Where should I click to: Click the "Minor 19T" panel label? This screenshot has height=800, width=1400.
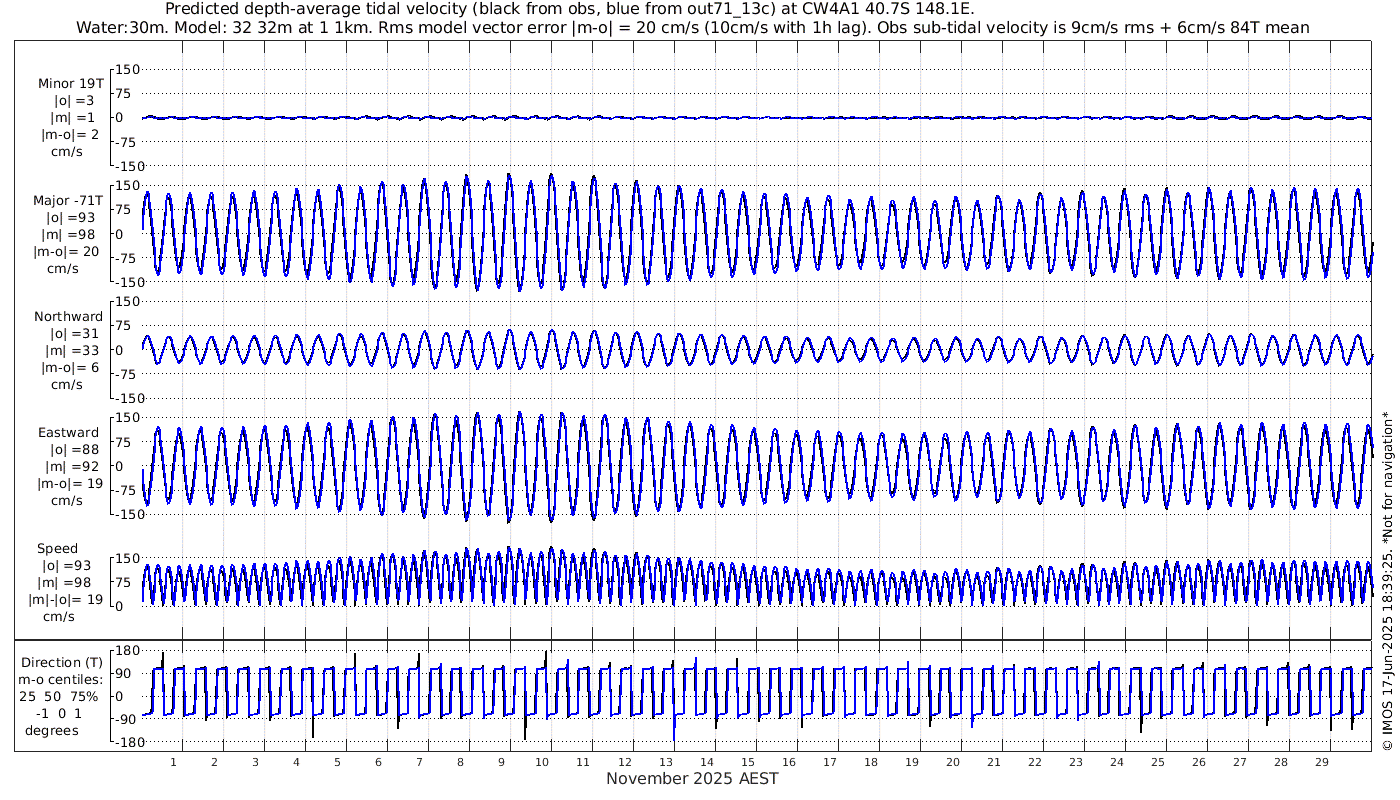70,84
